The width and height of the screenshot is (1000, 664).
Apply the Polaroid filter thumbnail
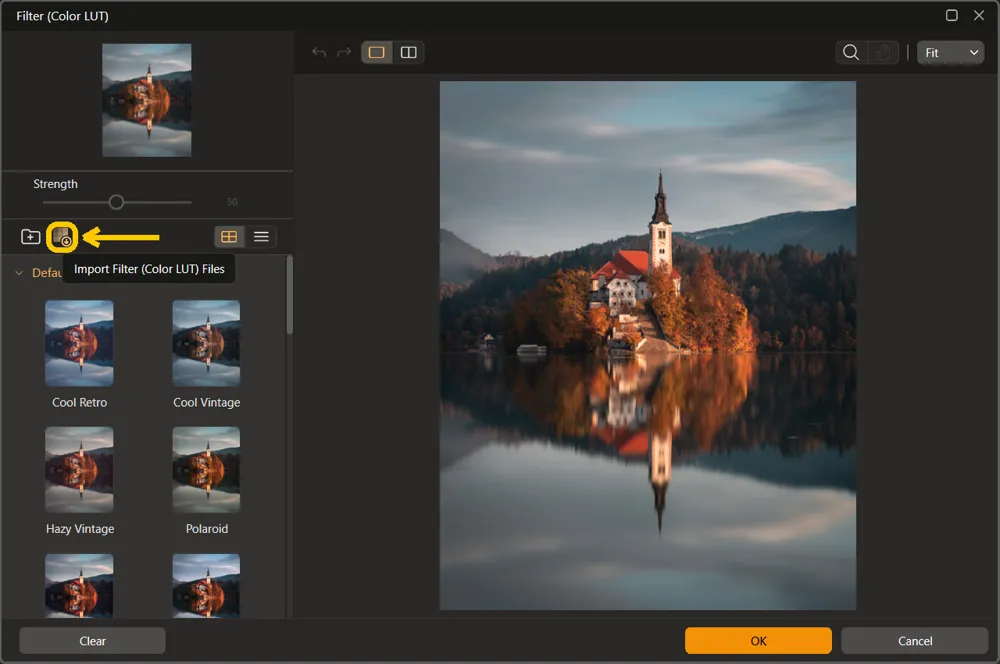pyautogui.click(x=206, y=469)
